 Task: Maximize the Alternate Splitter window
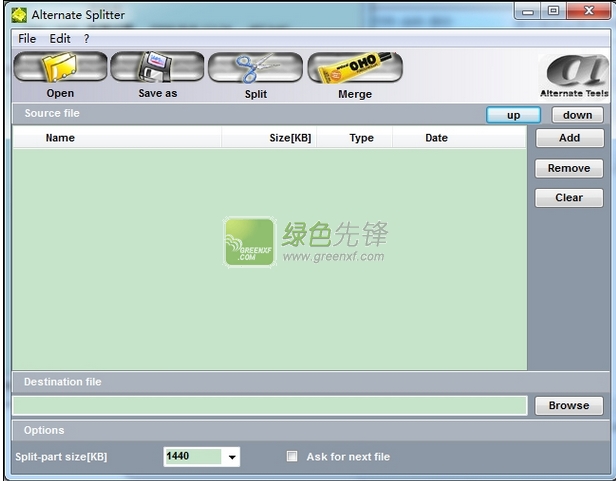[553, 11]
